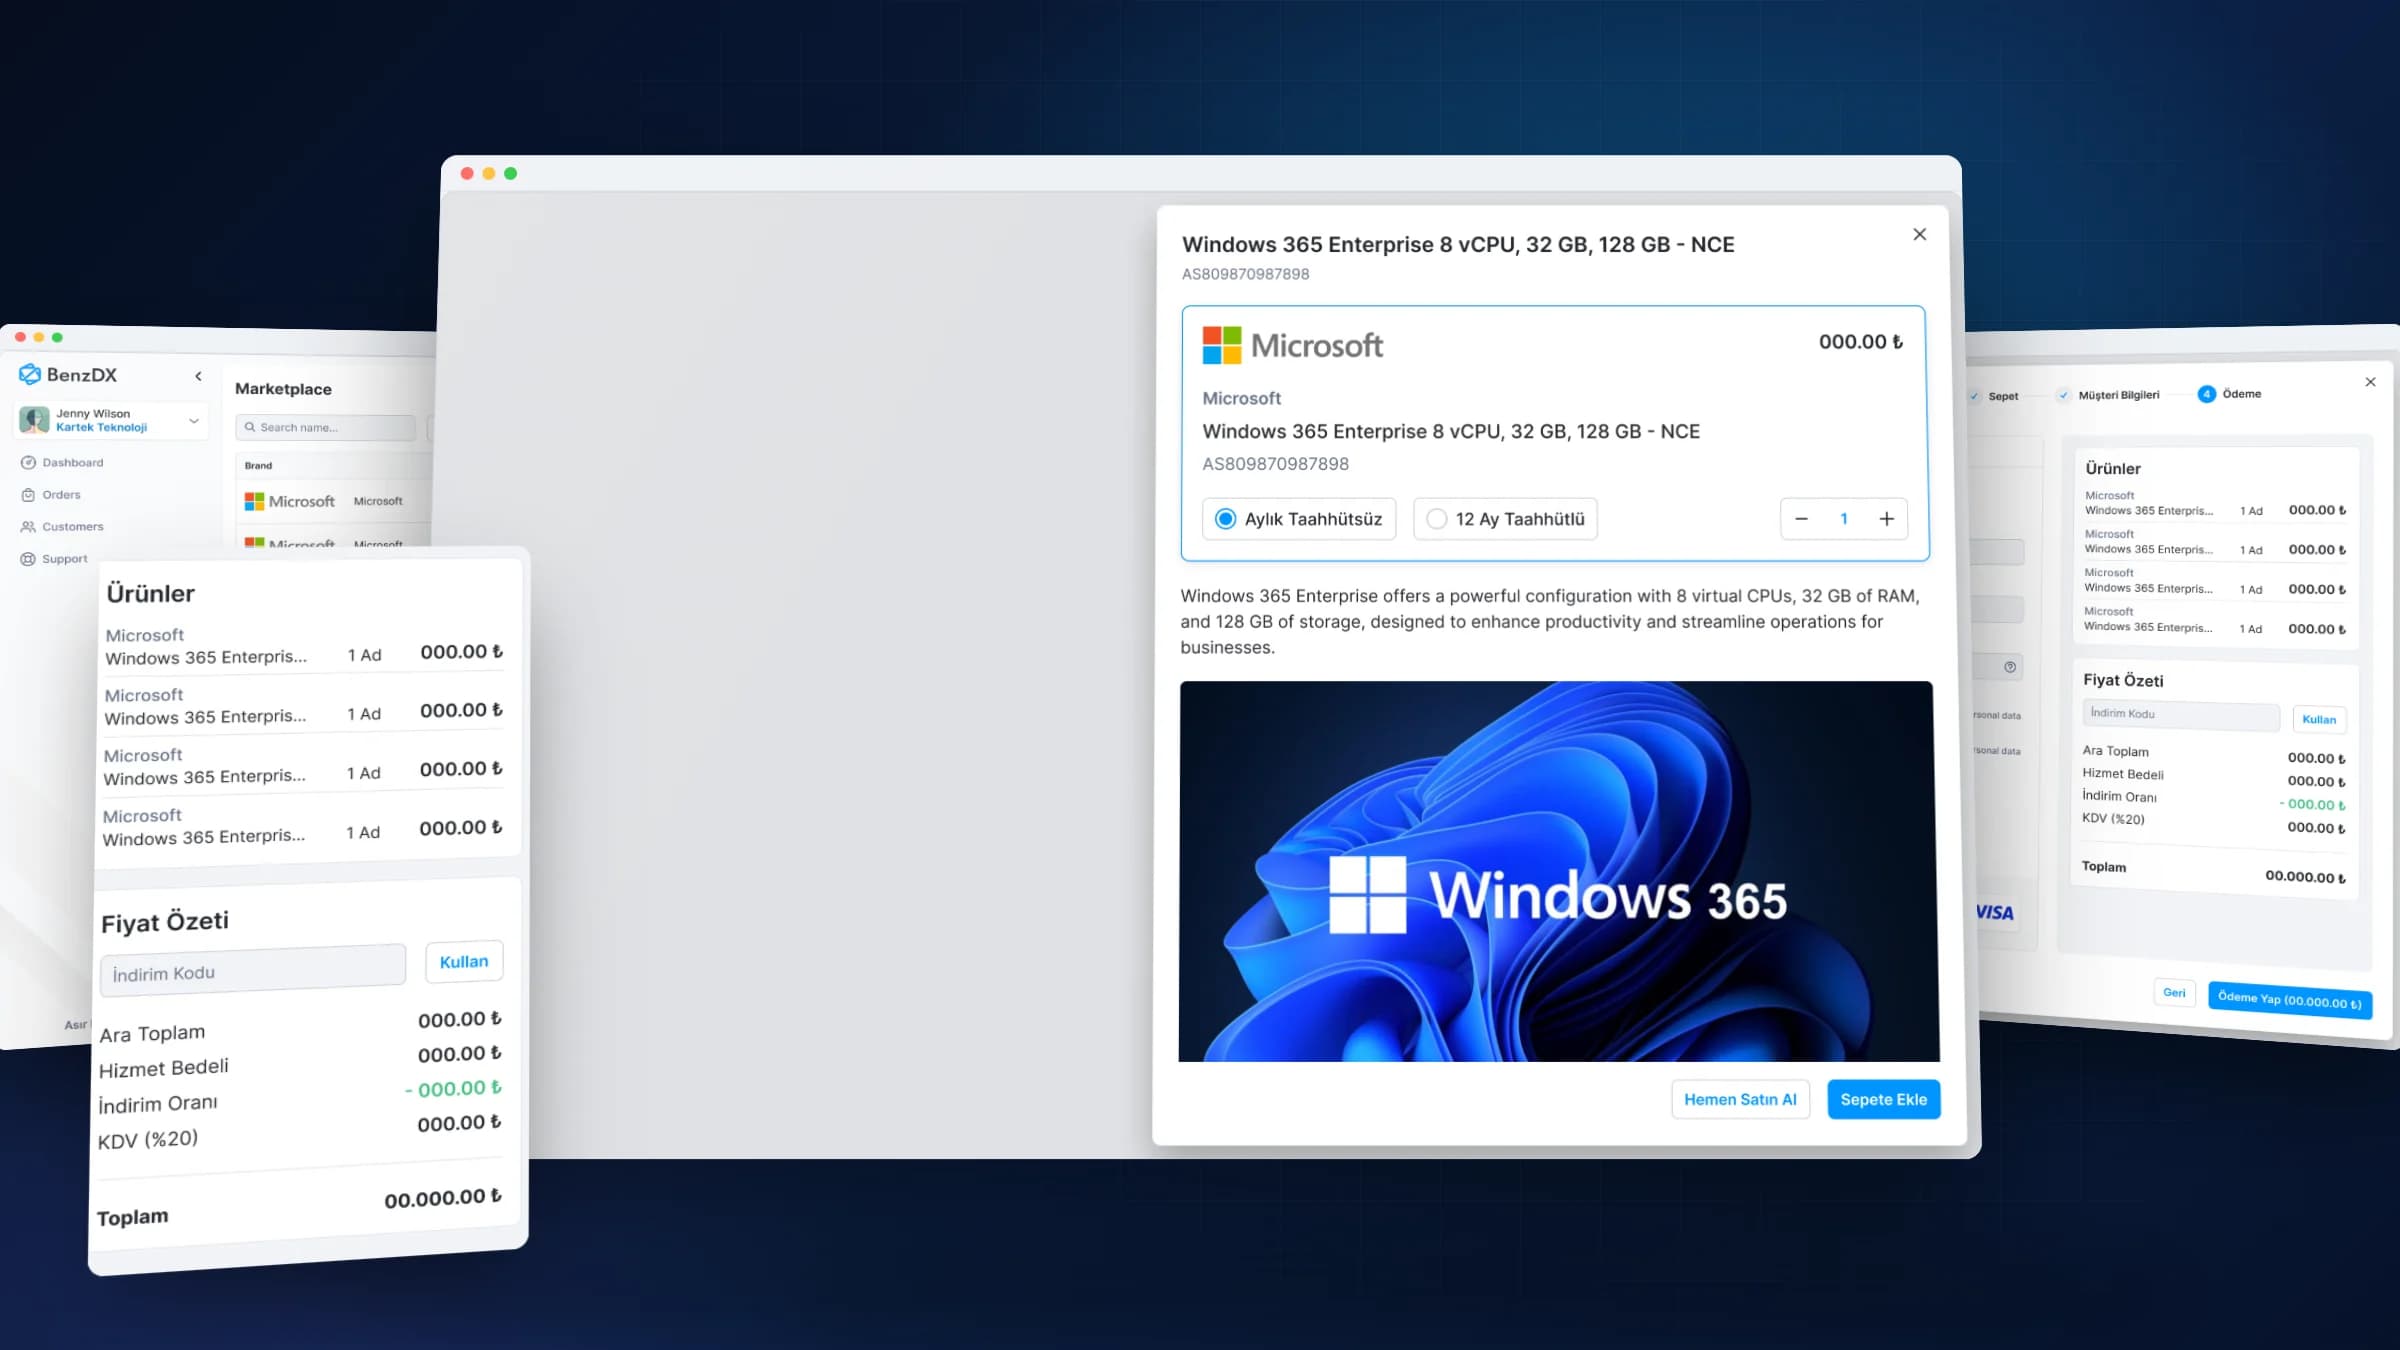
Task: Increase quantity with the plus button
Action: click(1886, 519)
